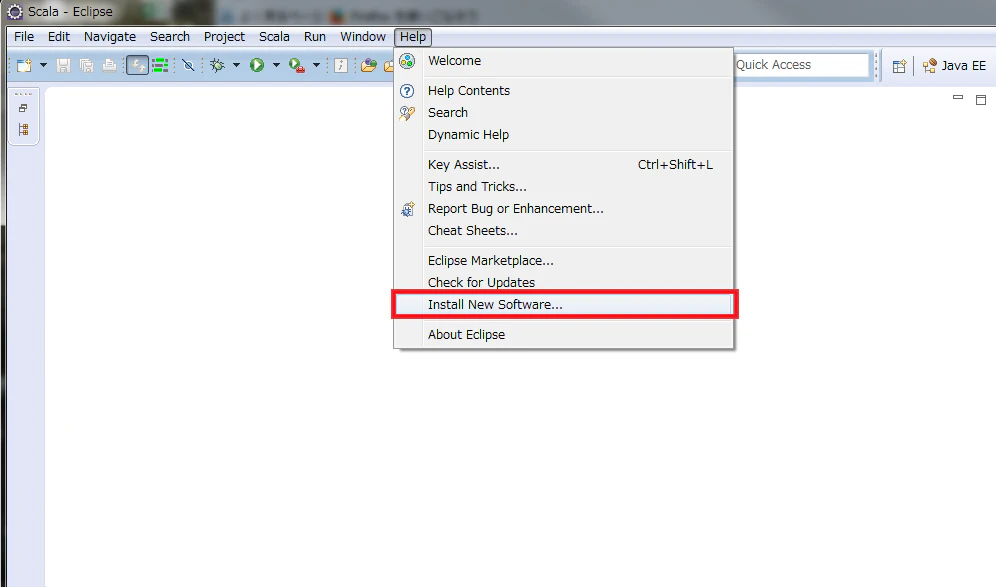The width and height of the screenshot is (996, 587).
Task: Select Dynamic Help menu entry
Action: tap(563, 135)
